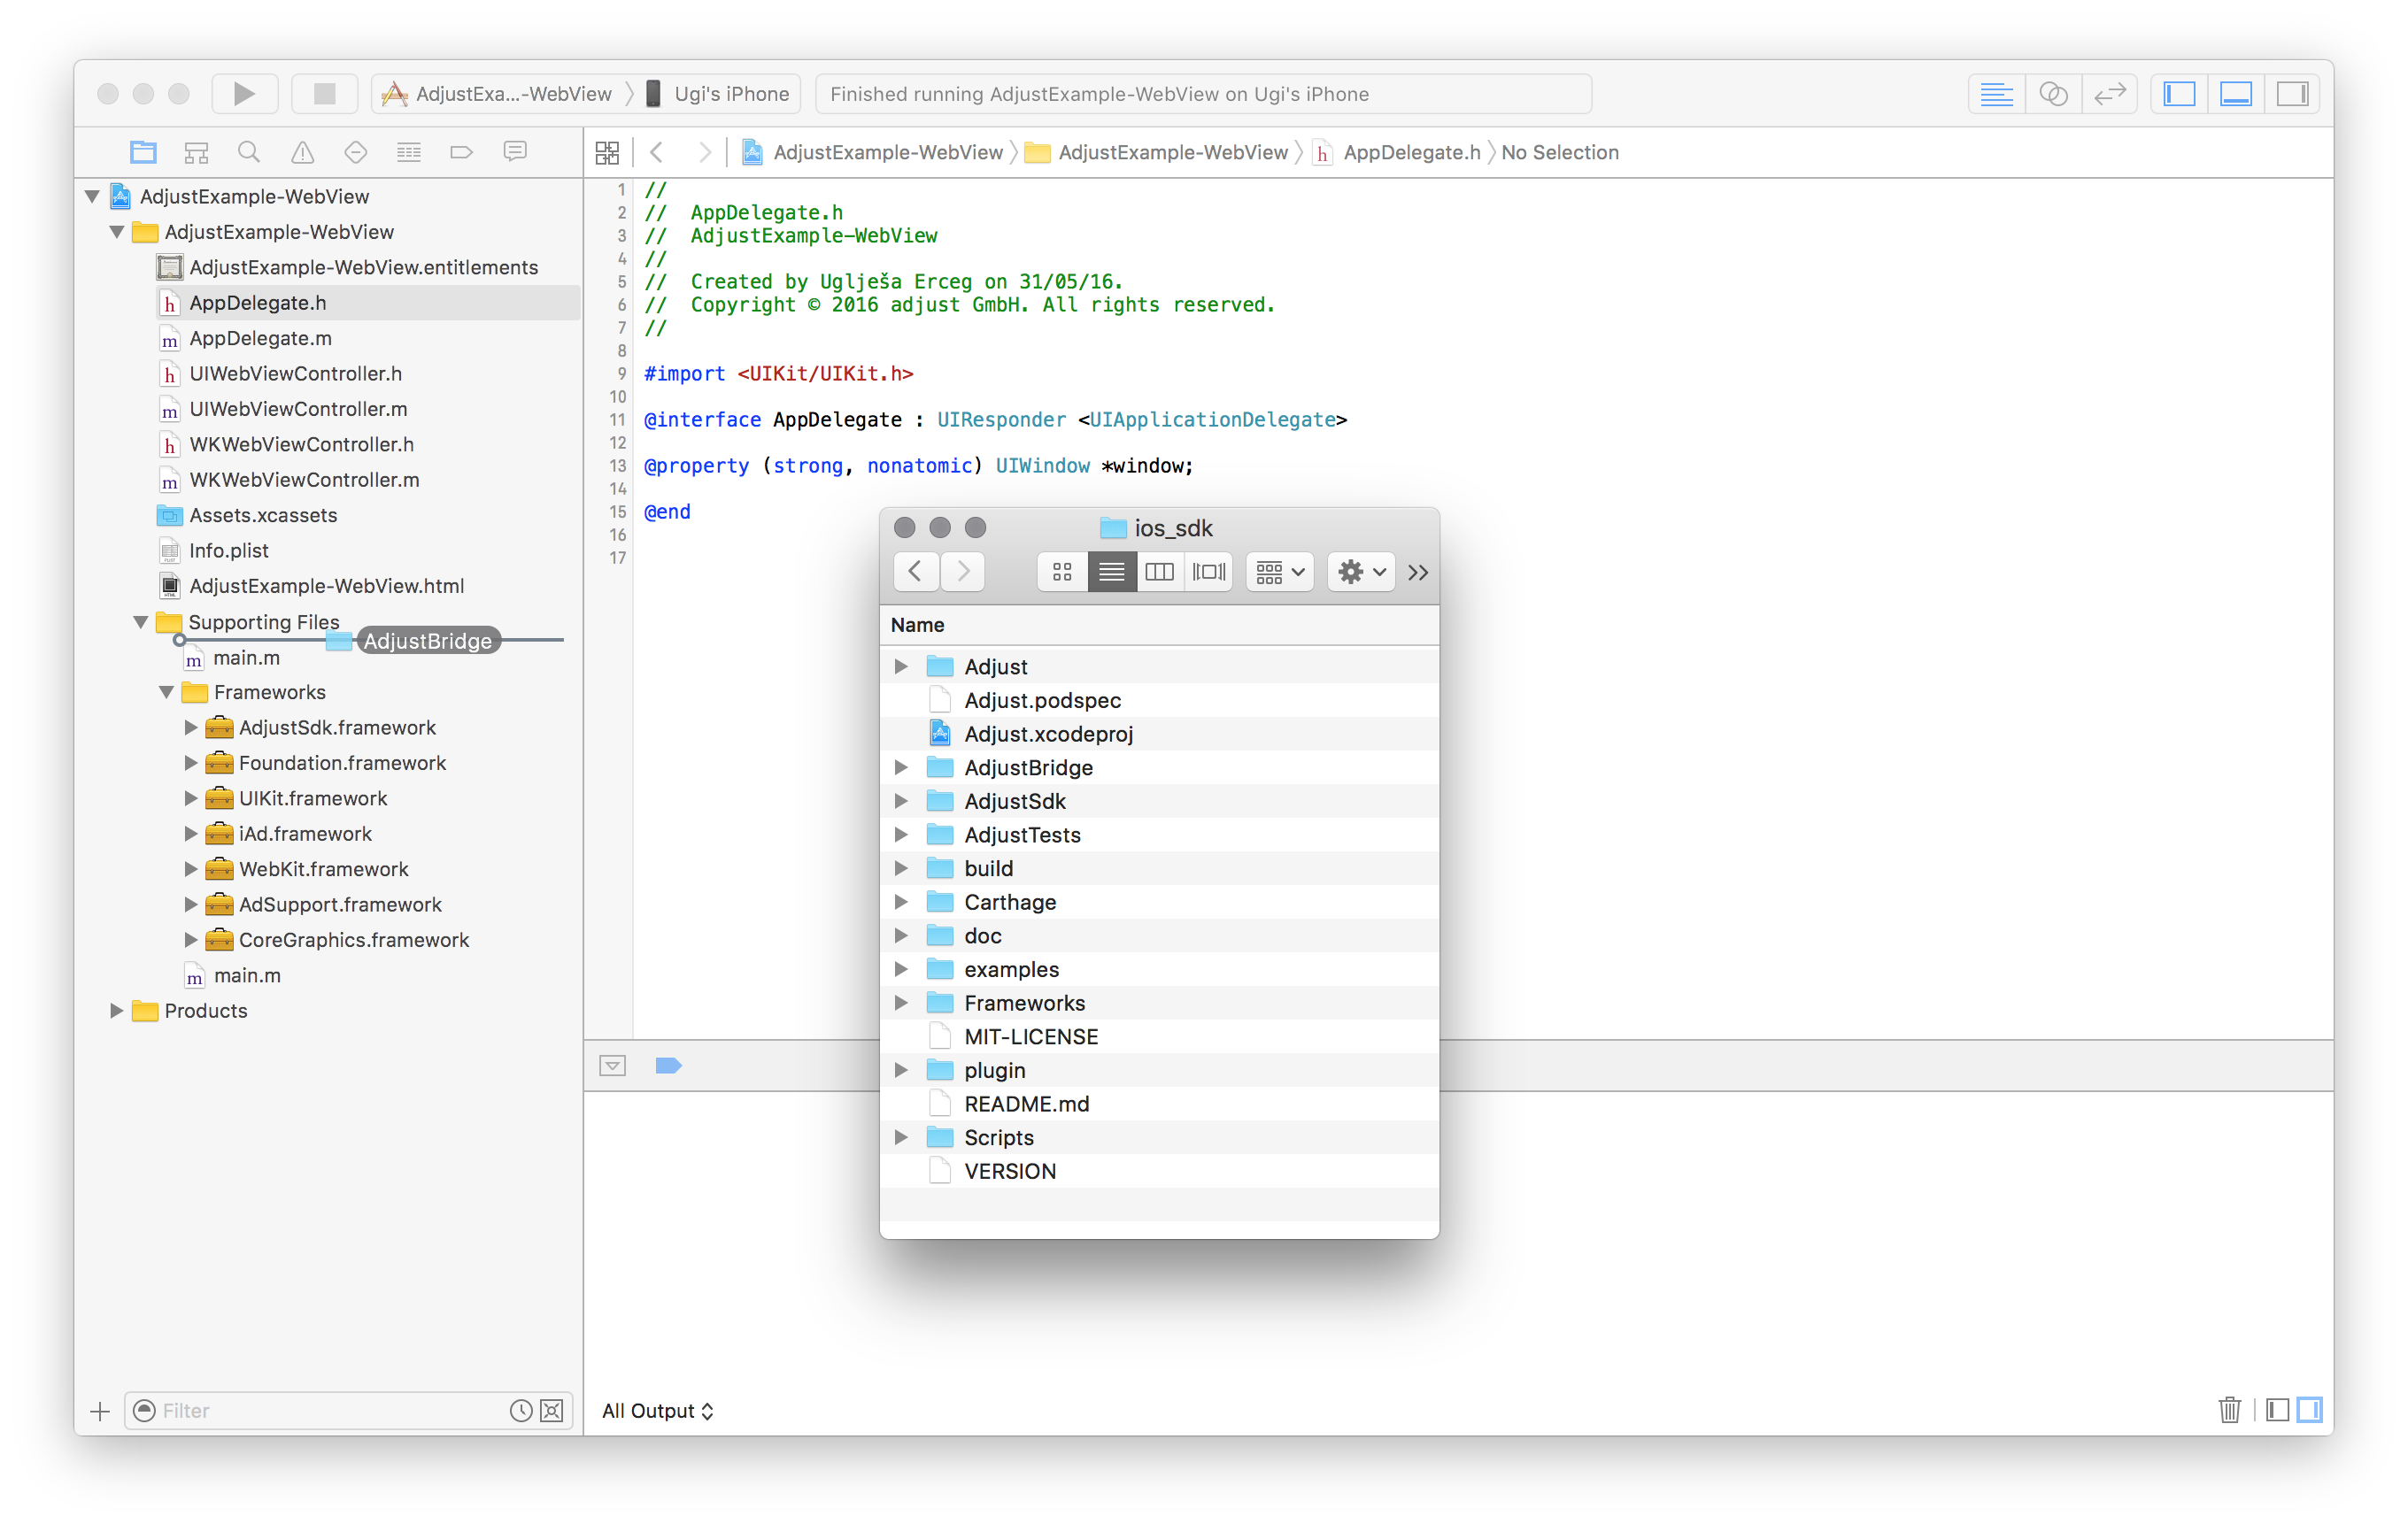Open the related items grid menu

[607, 152]
